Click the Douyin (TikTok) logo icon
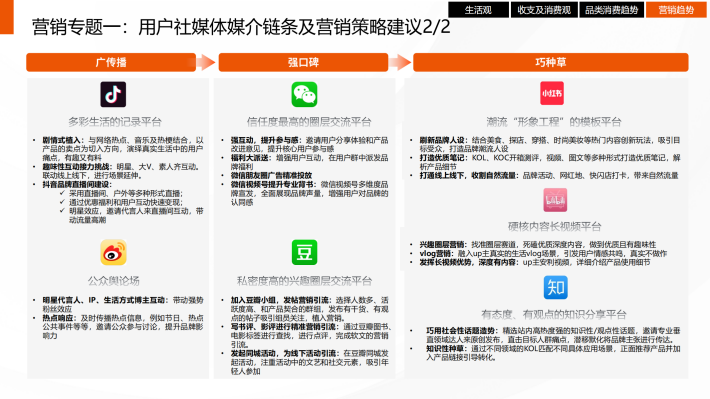This screenshot has height=399, width=710. pyautogui.click(x=113, y=94)
